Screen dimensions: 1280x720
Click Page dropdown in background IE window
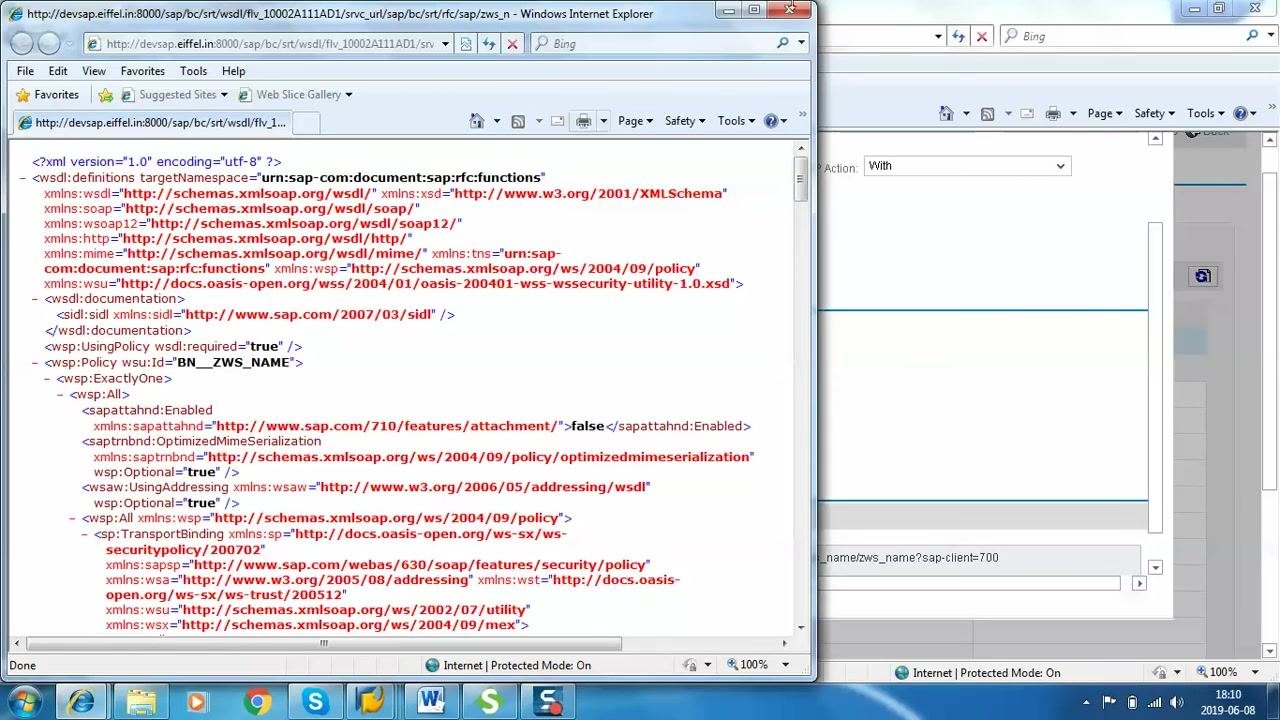click(1105, 113)
